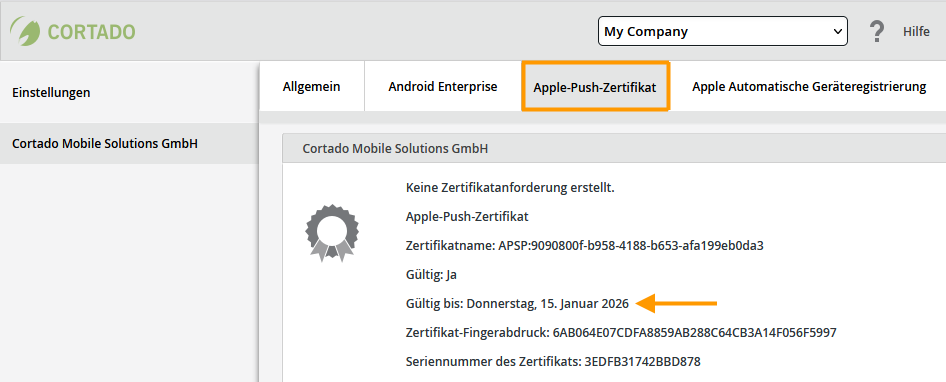Image resolution: width=946 pixels, height=382 pixels.
Task: Click the CORTADO brand text
Action: [92, 32]
